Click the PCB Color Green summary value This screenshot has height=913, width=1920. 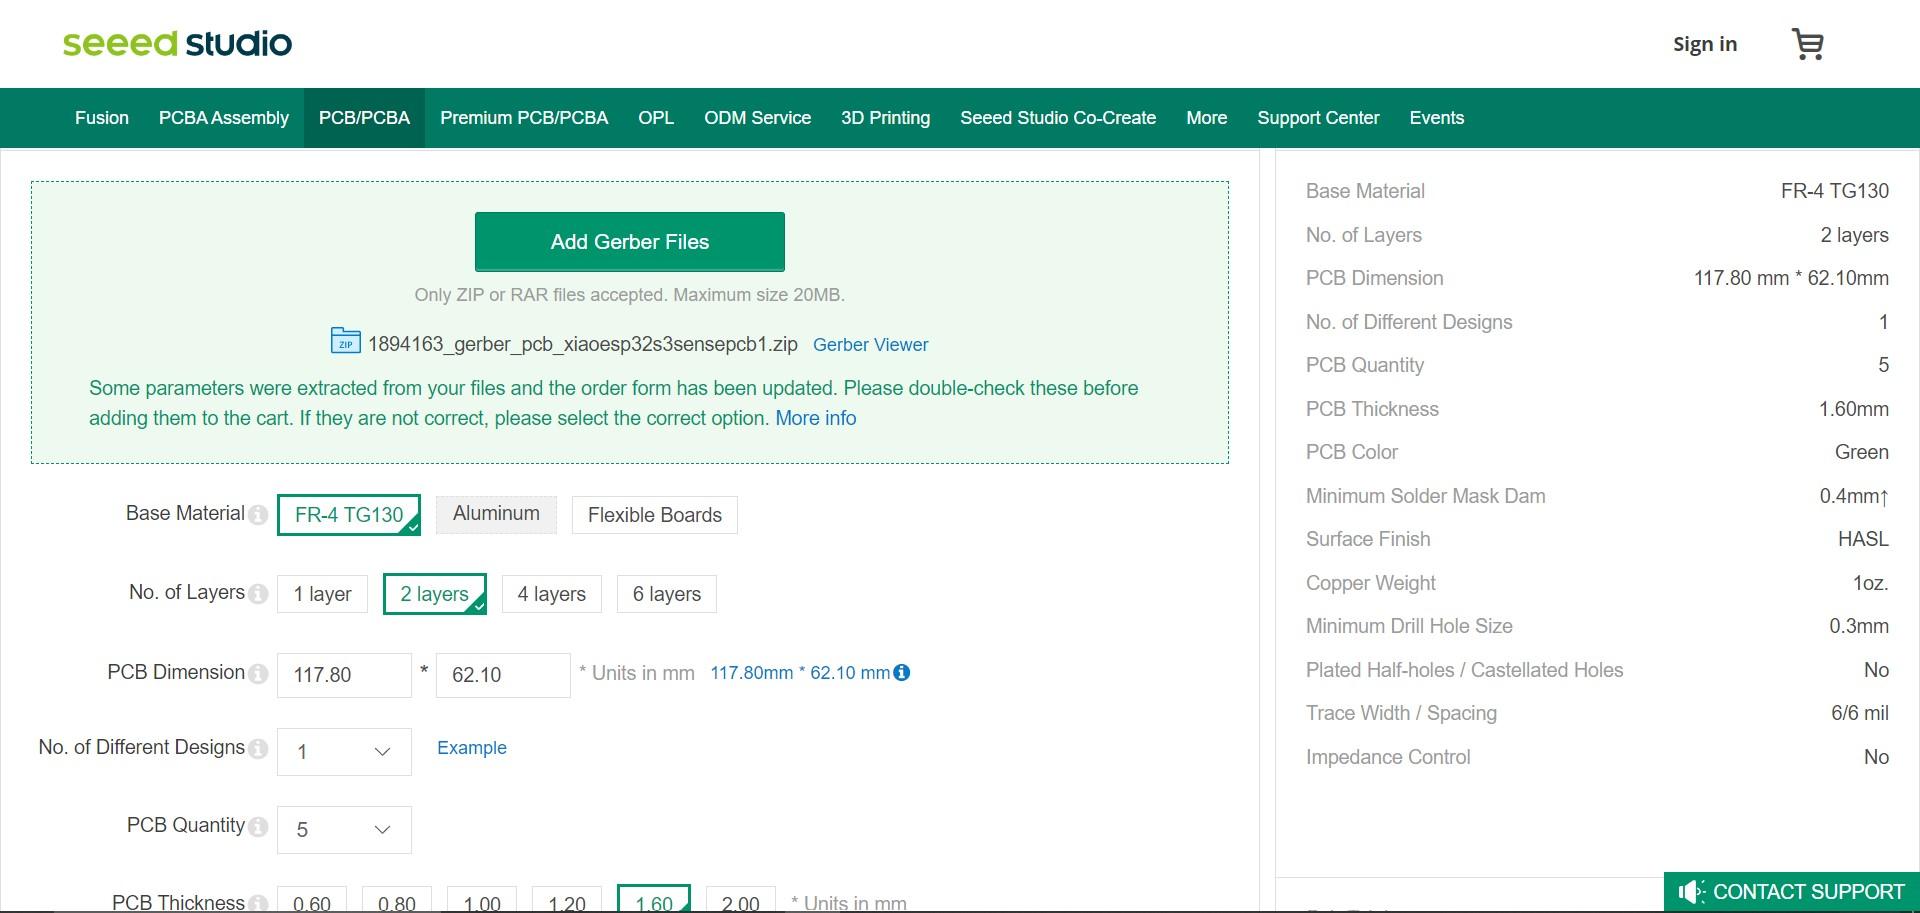pyautogui.click(x=1862, y=452)
